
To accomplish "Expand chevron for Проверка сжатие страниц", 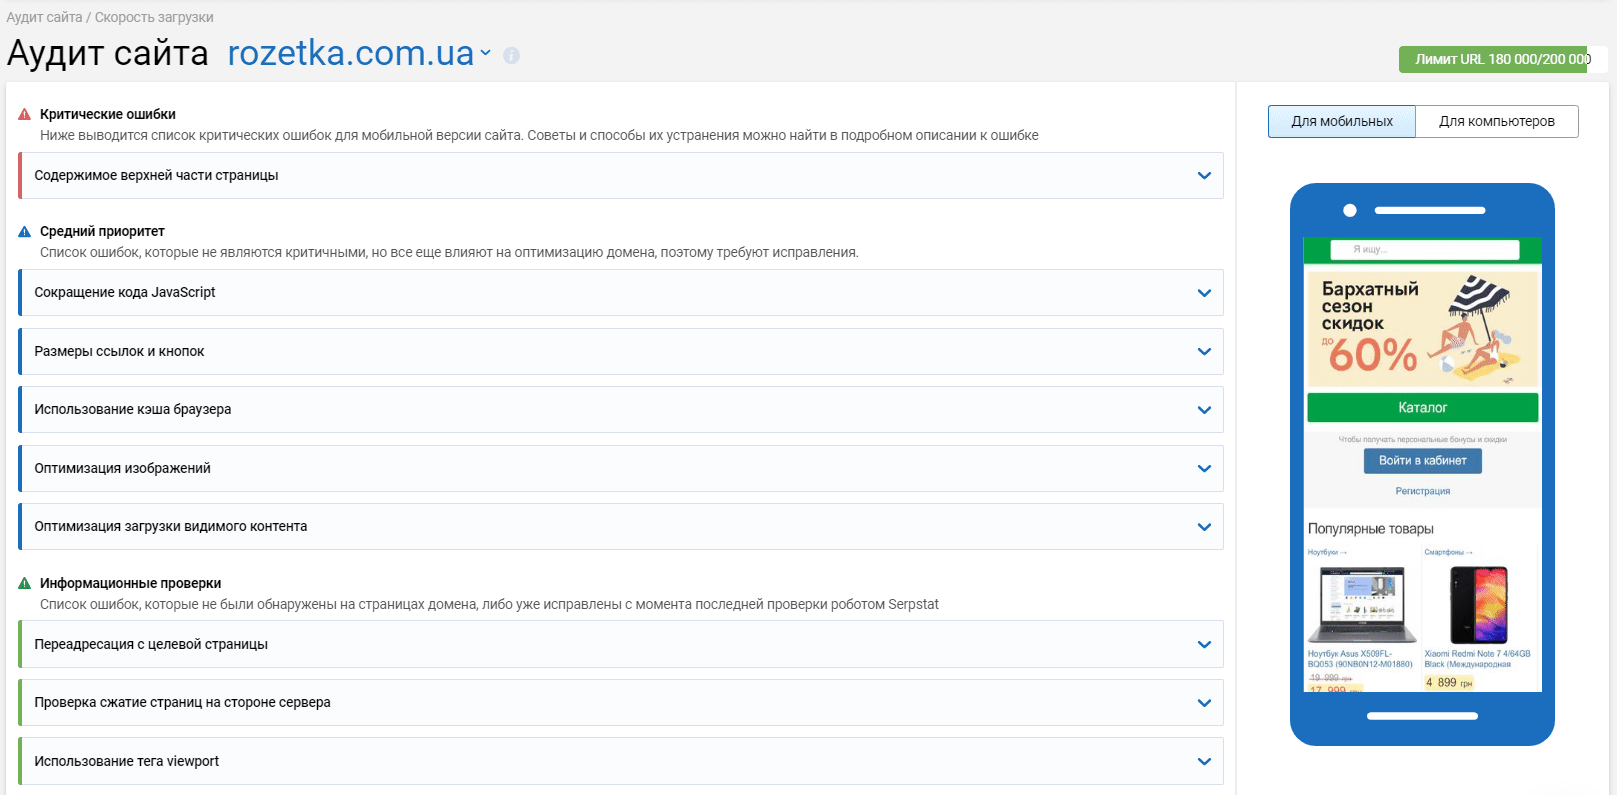I will point(1204,703).
